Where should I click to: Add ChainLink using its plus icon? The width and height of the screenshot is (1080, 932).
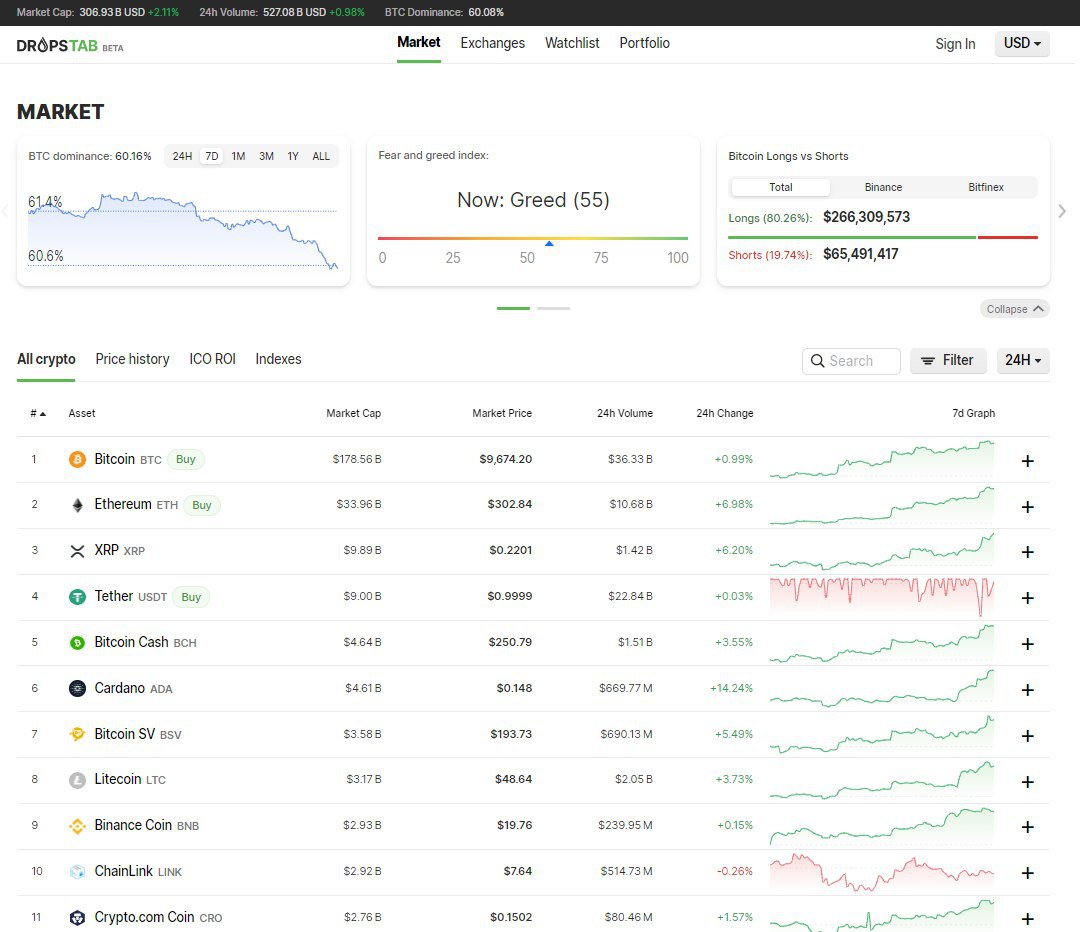pos(1028,873)
